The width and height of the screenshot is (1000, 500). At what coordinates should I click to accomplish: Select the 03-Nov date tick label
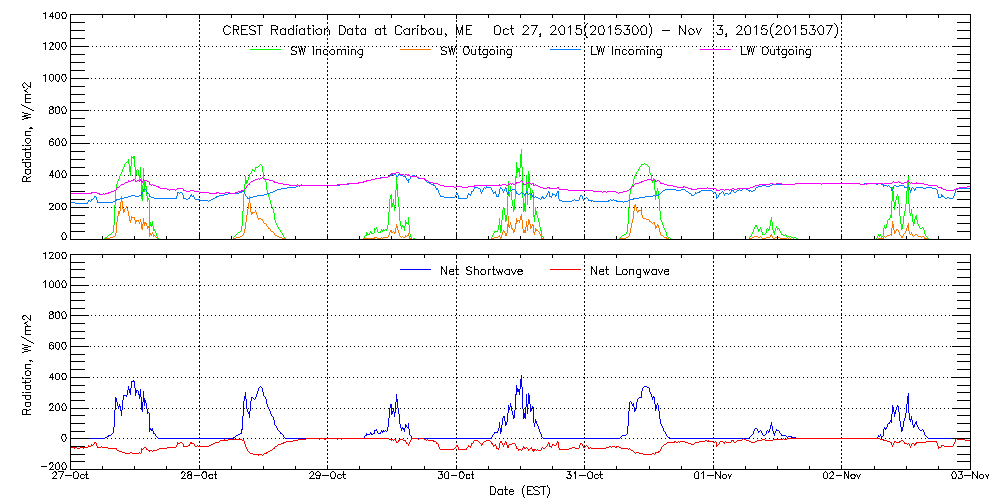(968, 476)
